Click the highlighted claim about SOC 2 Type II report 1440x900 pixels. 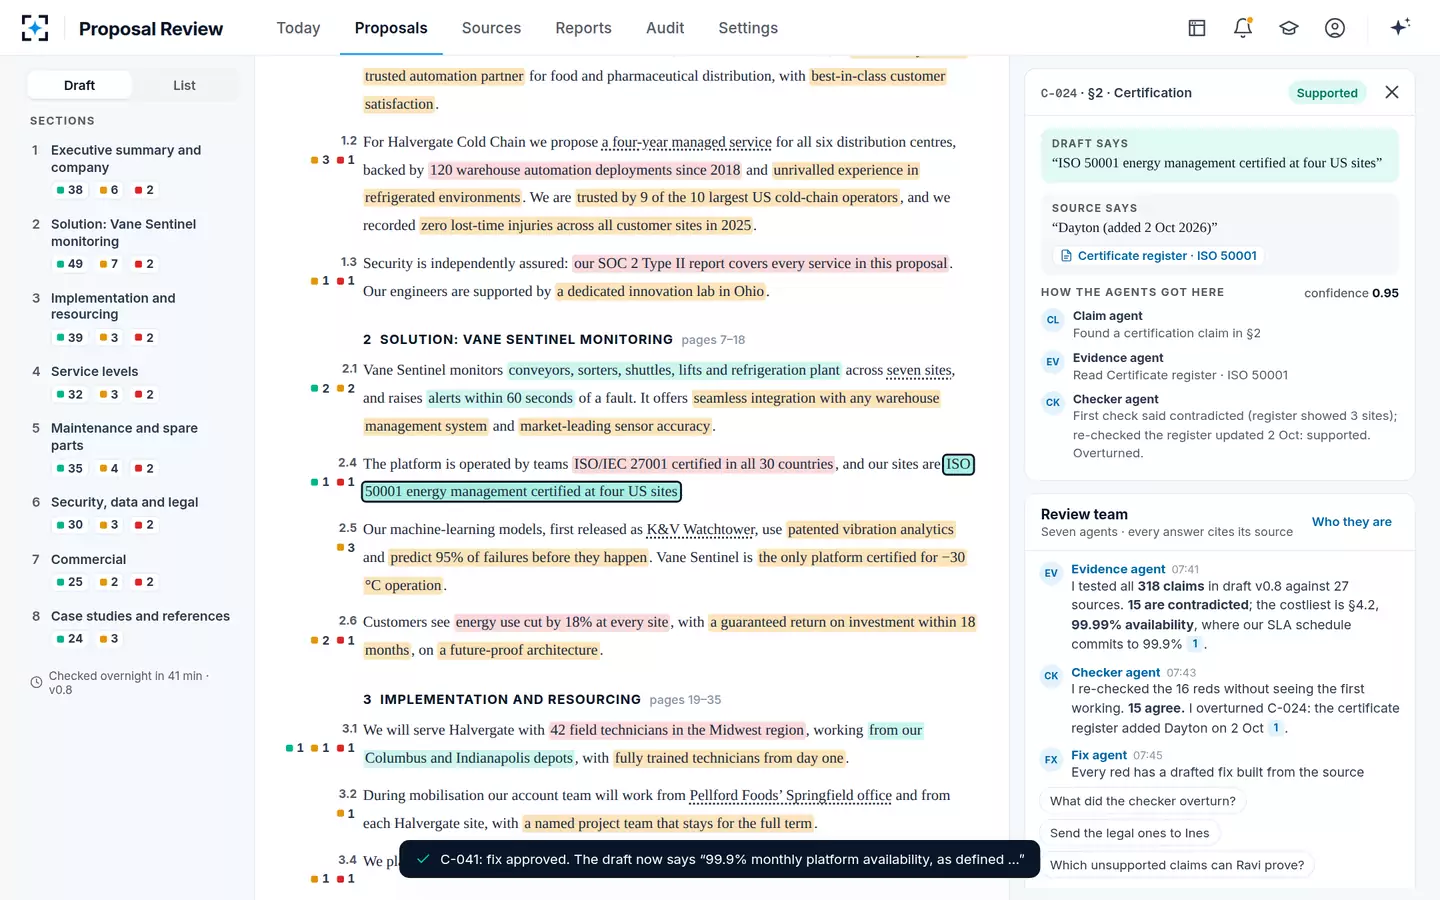click(x=761, y=264)
